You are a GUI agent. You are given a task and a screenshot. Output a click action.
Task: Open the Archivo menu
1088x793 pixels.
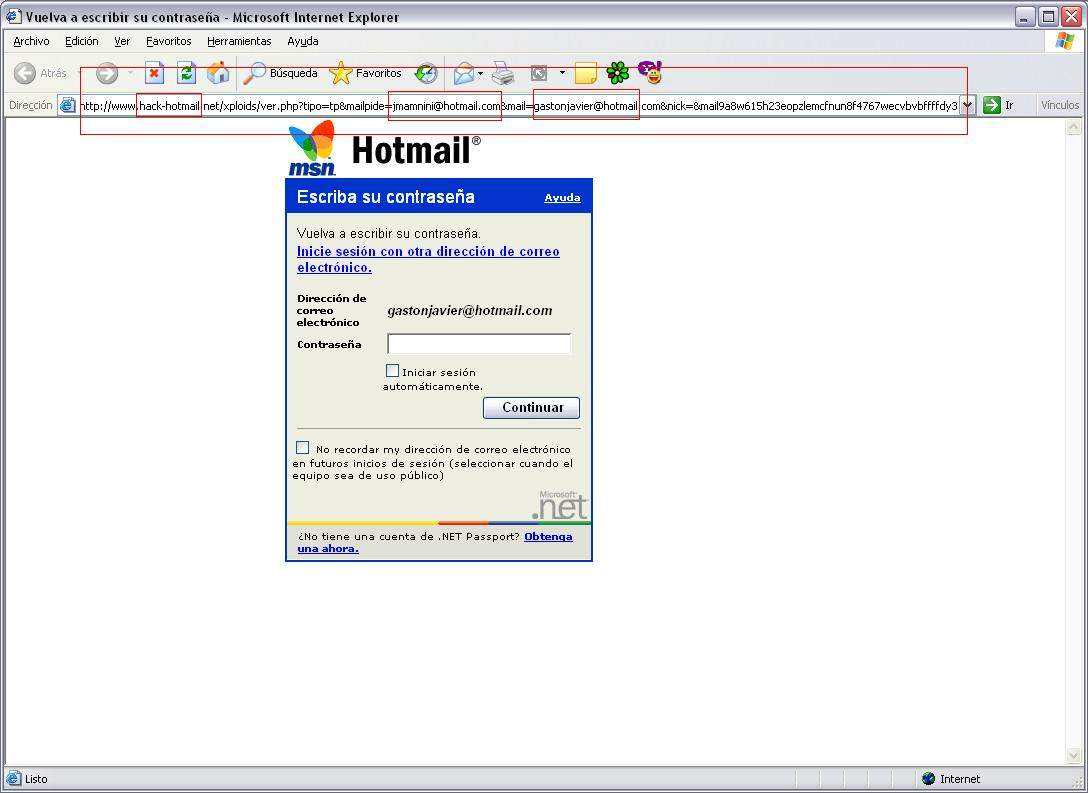[x=31, y=41]
